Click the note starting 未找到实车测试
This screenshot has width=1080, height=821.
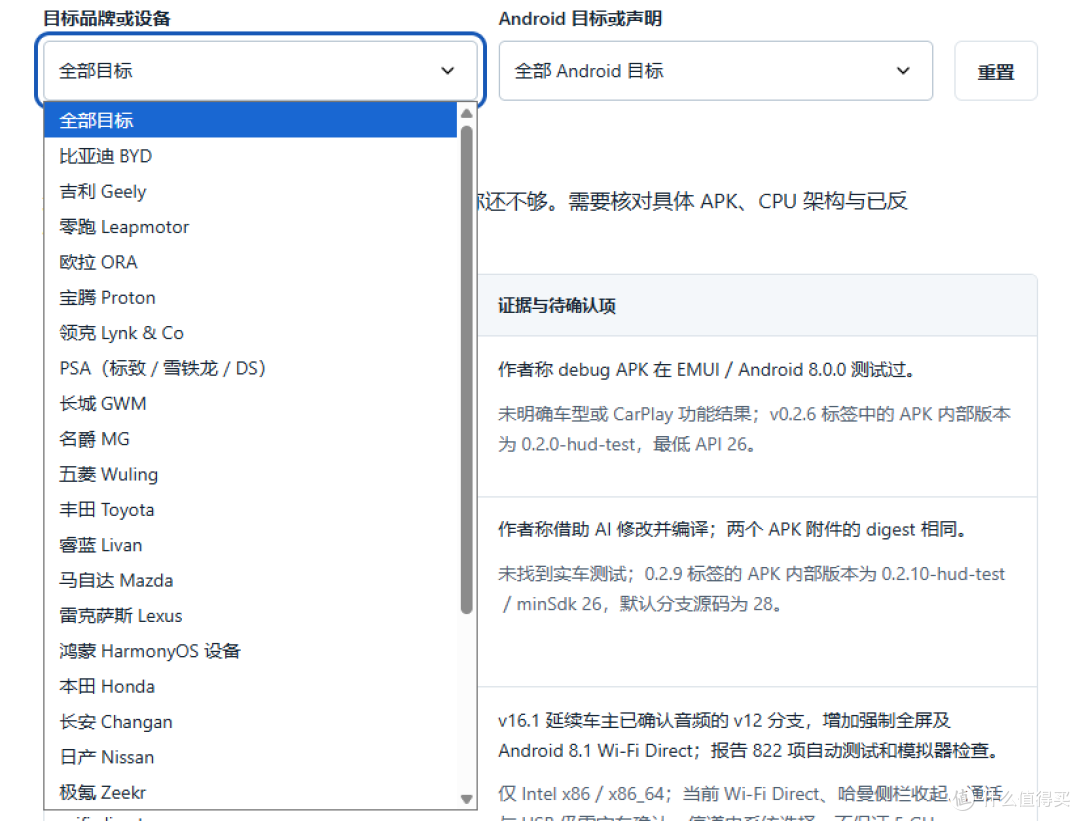(751, 589)
